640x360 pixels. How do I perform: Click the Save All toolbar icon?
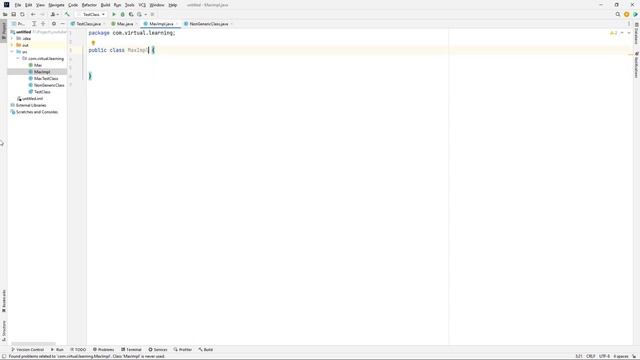click(13, 14)
